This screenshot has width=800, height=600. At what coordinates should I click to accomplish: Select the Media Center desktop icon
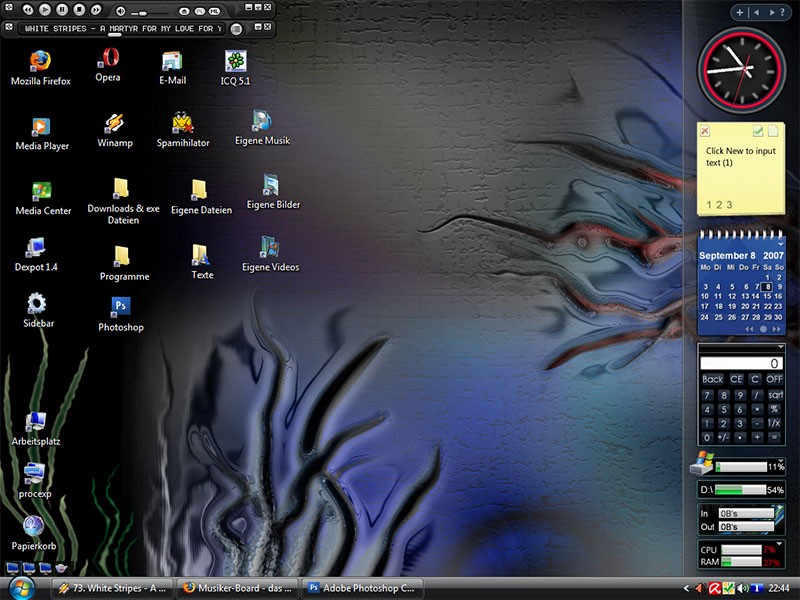(43, 198)
